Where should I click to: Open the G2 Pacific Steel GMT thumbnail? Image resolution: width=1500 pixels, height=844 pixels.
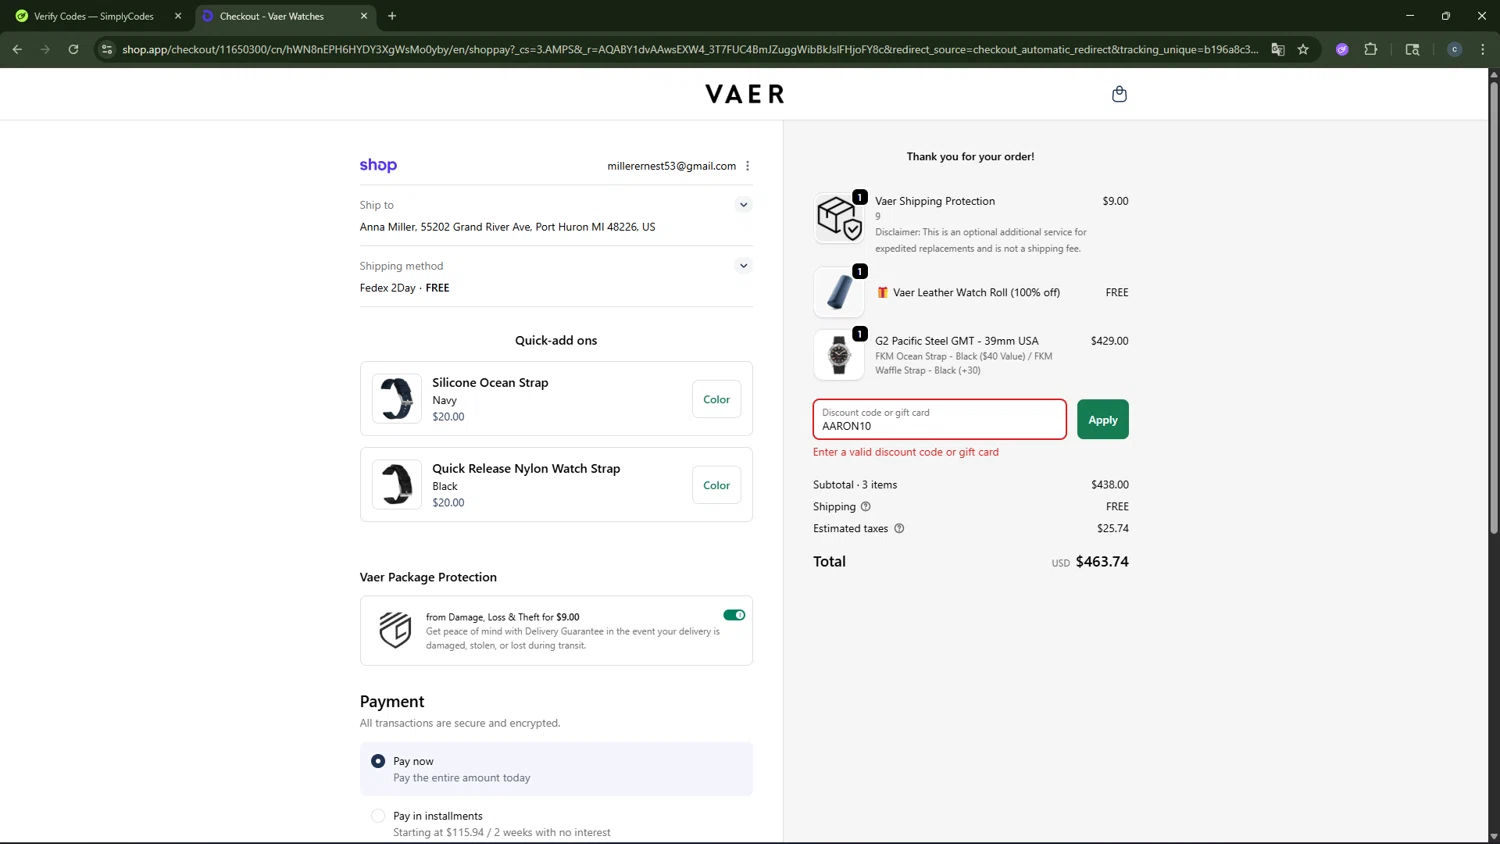pos(838,355)
